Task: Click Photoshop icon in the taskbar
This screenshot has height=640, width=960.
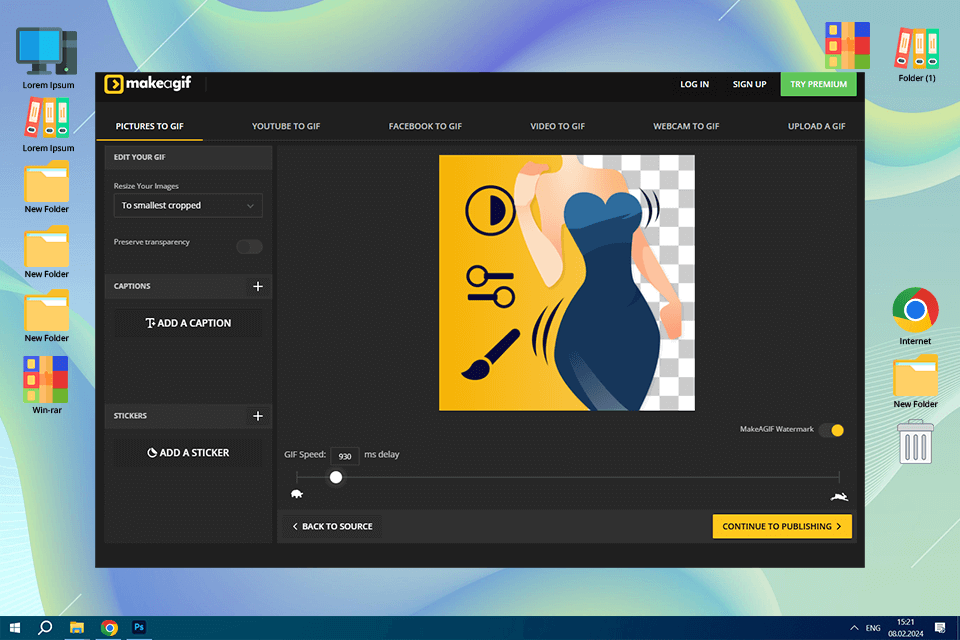Action: pyautogui.click(x=139, y=628)
